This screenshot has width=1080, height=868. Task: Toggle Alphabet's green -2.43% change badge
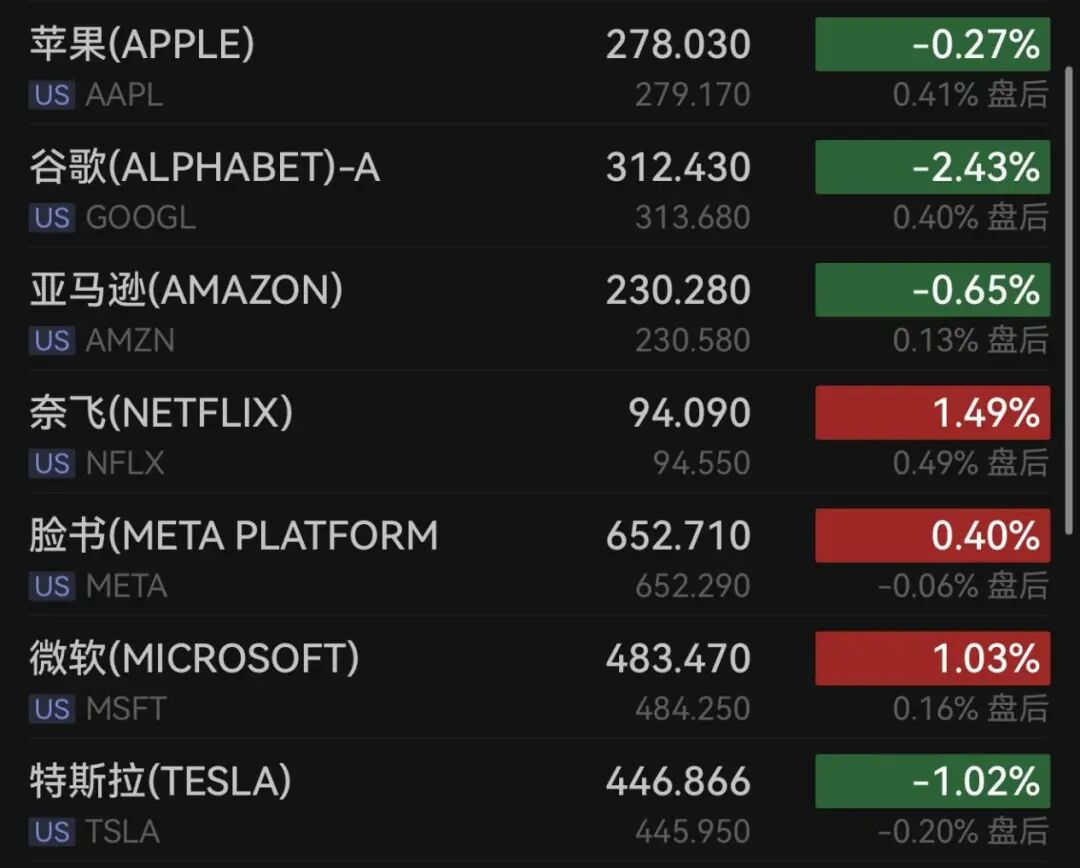932,168
